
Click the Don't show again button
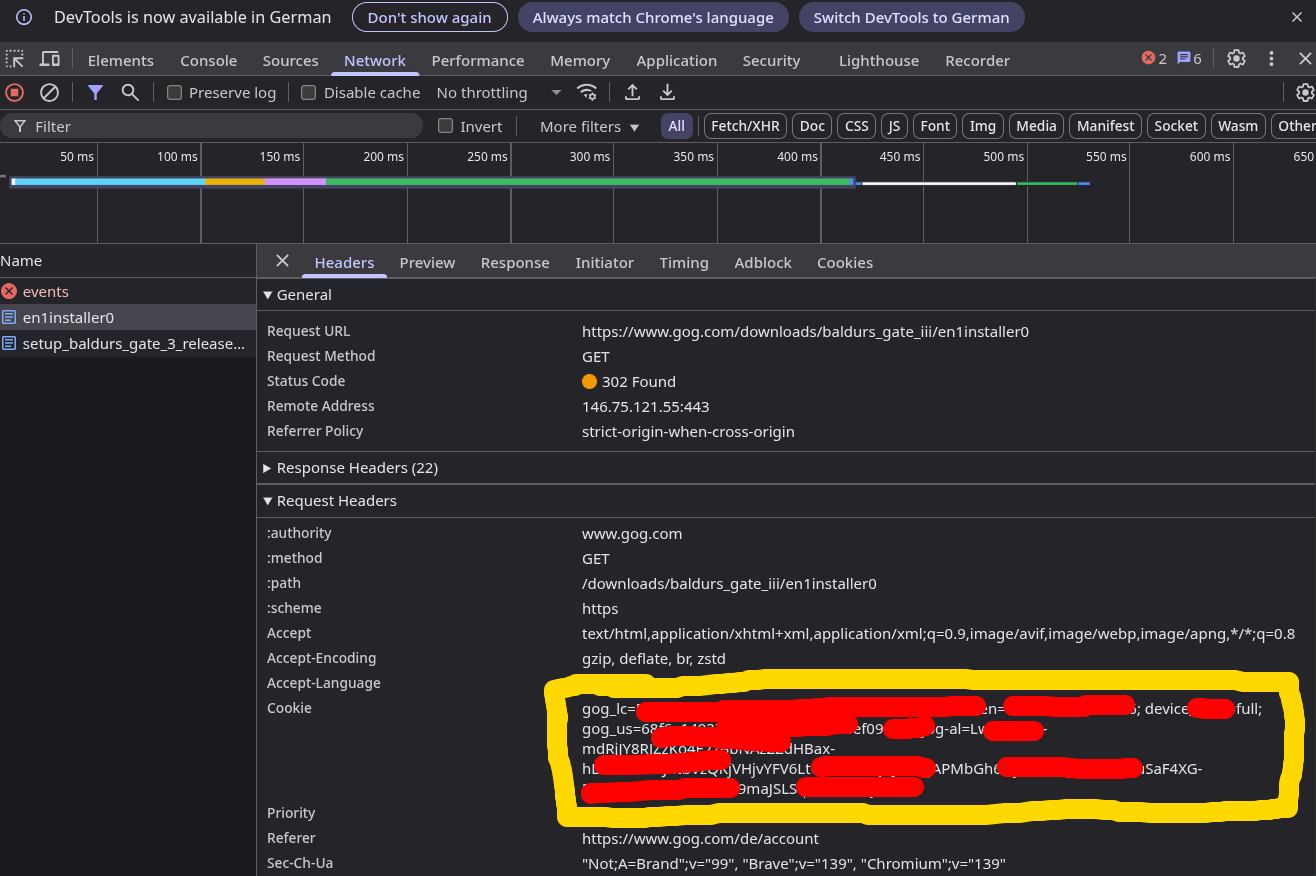[429, 17]
